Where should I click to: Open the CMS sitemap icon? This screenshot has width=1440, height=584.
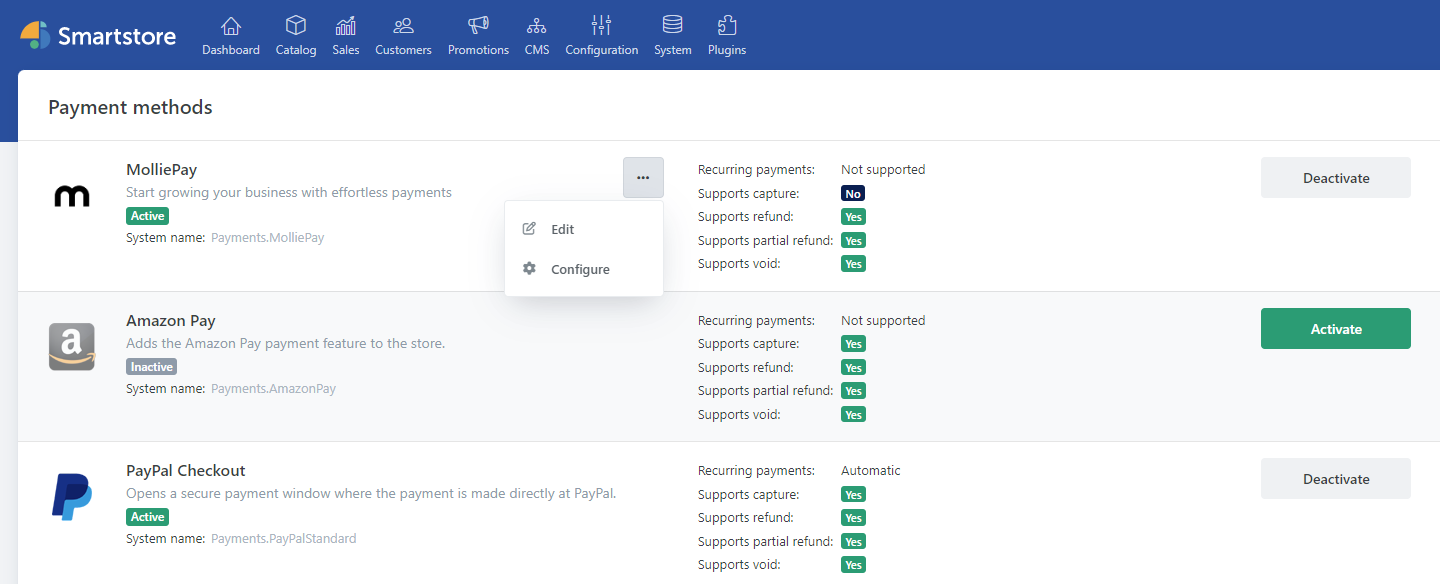point(537,26)
